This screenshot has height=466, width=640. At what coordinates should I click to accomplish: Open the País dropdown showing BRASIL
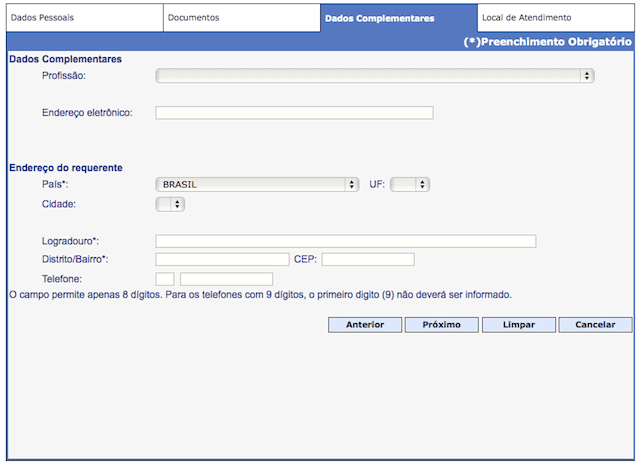pos(257,184)
